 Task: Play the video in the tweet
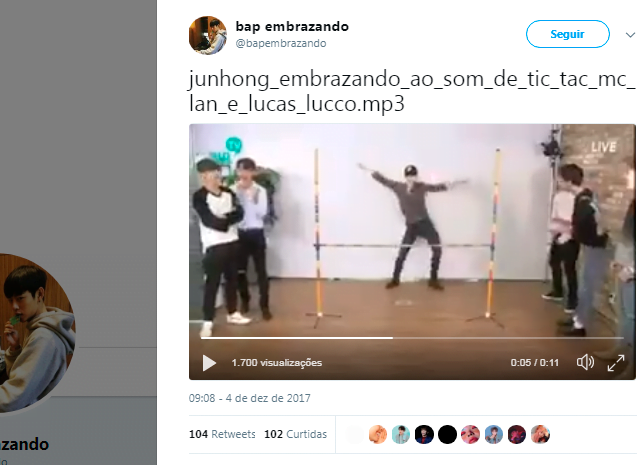coord(209,363)
